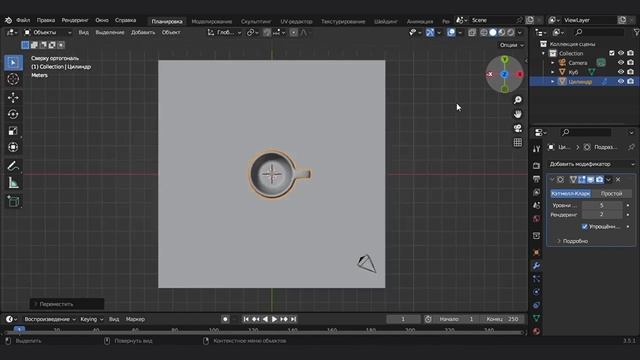
Task: Expand the Camera tree row arrow
Action: pos(553,62)
